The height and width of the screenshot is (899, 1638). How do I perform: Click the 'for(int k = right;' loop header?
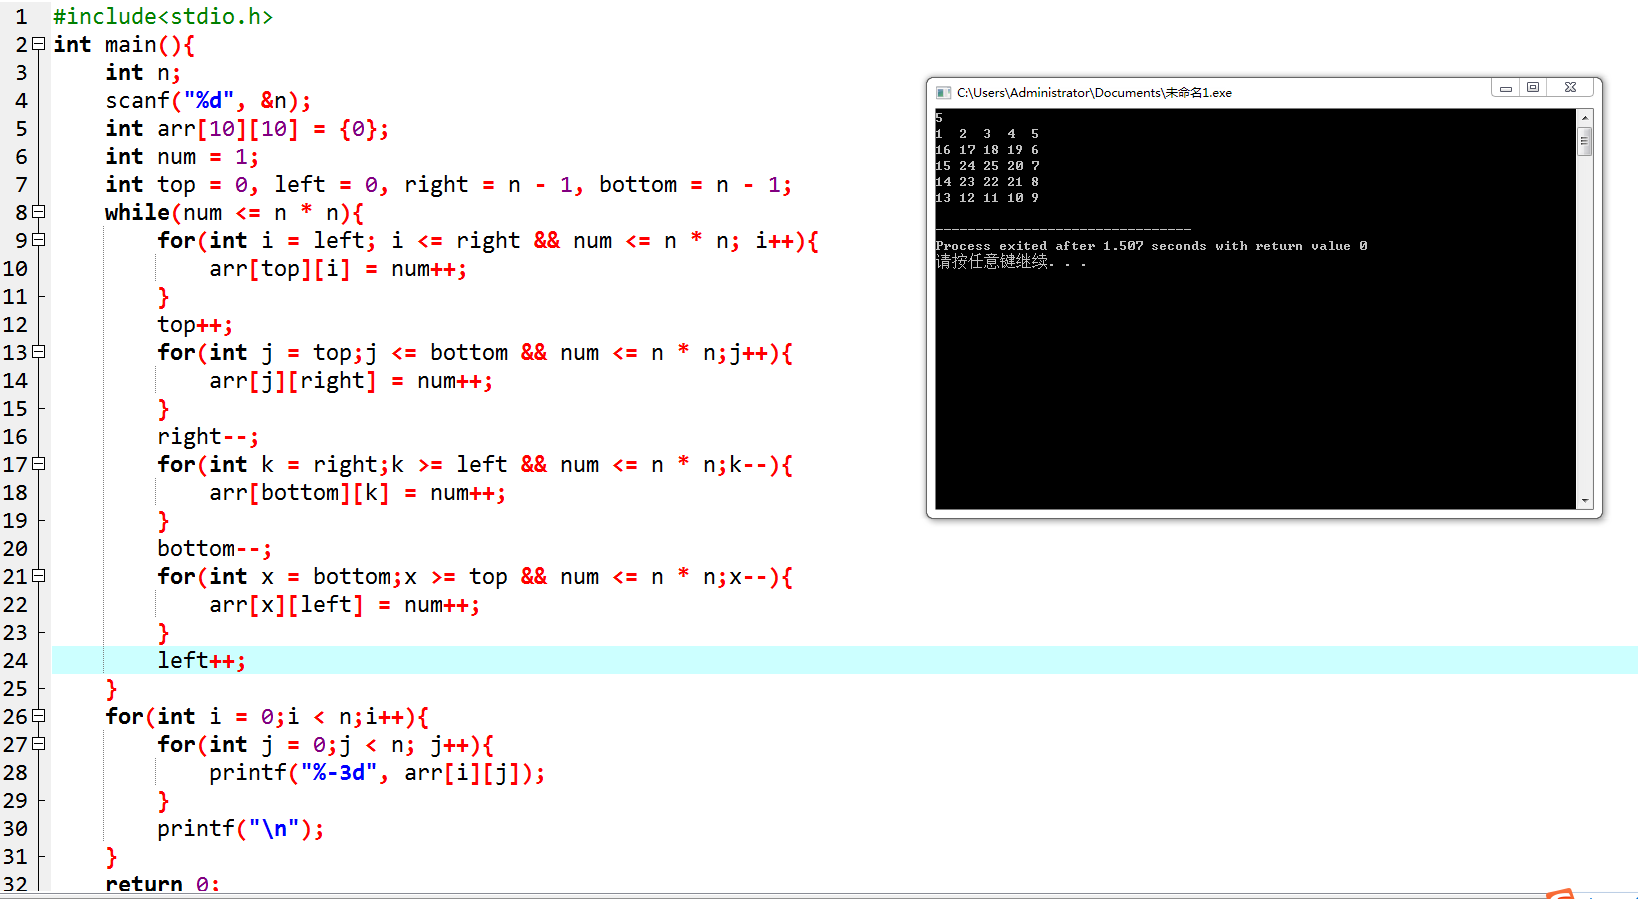475,464
